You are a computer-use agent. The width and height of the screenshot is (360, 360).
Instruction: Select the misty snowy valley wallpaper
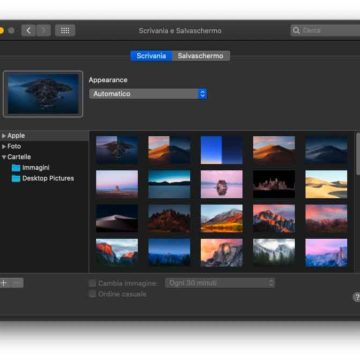(274, 253)
